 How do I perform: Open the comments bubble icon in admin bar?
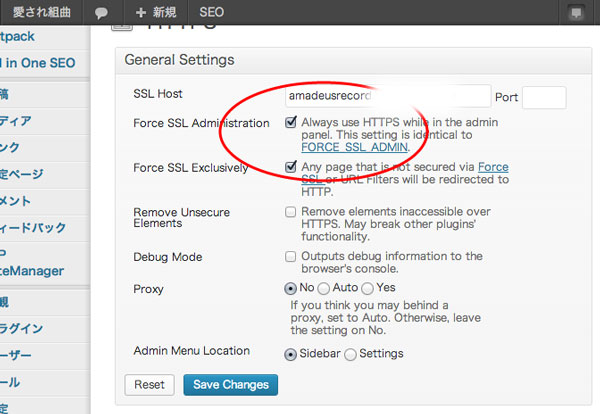tap(101, 13)
